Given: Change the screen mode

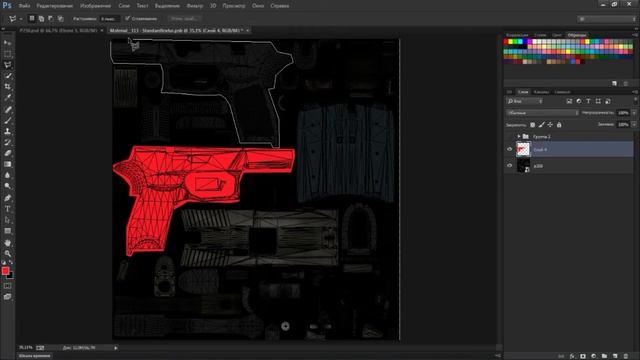Looking at the screenshot, I should (x=7, y=297).
